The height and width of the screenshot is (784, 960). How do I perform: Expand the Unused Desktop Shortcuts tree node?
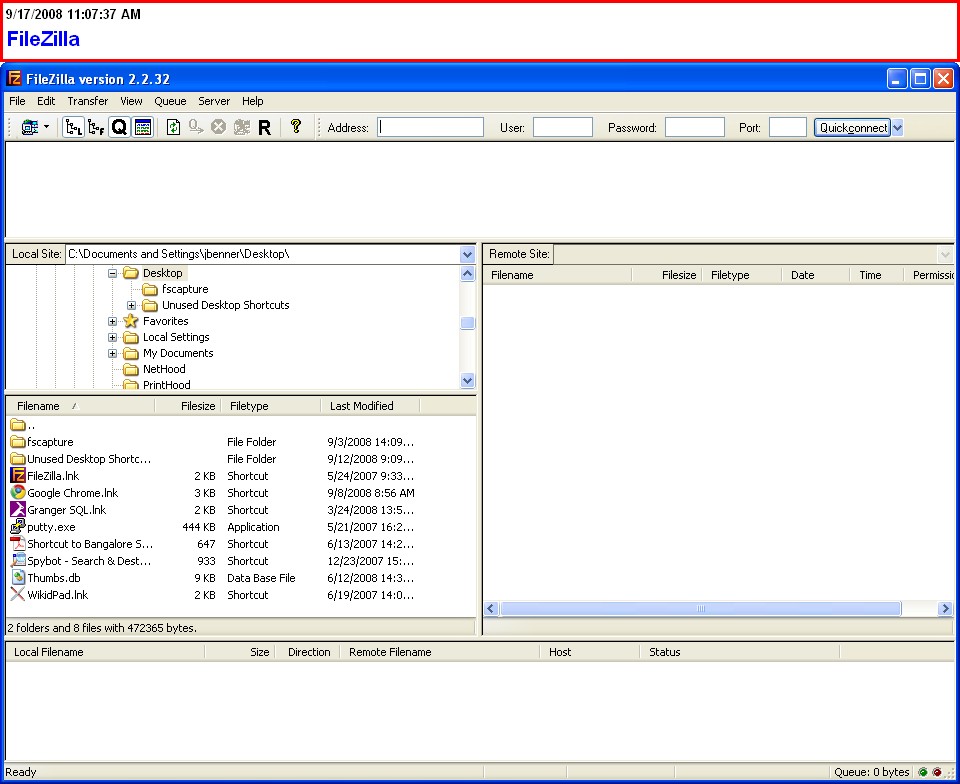(132, 305)
